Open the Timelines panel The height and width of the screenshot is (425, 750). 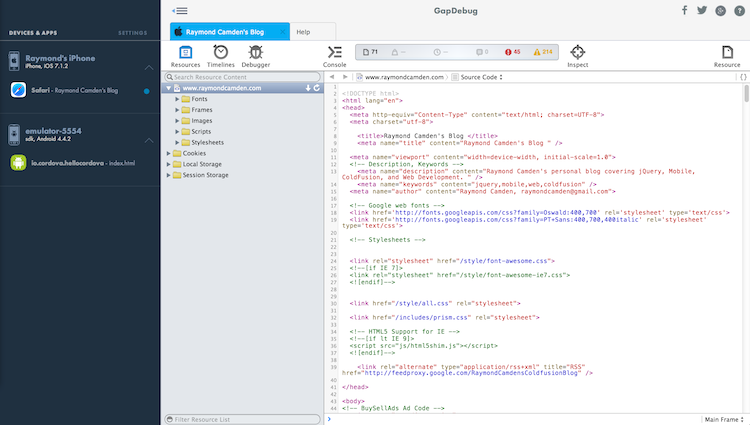point(221,56)
